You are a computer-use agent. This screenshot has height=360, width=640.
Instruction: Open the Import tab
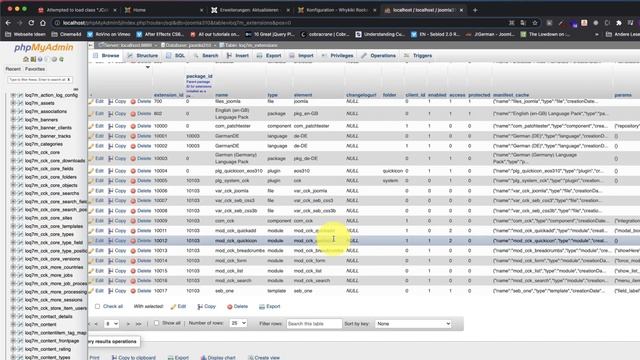302,56
